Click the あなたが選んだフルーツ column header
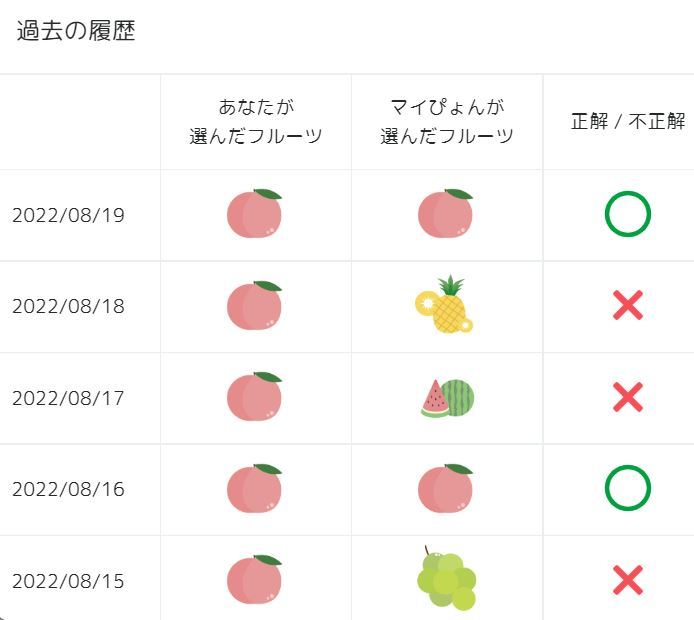The width and height of the screenshot is (694, 620). click(256, 121)
